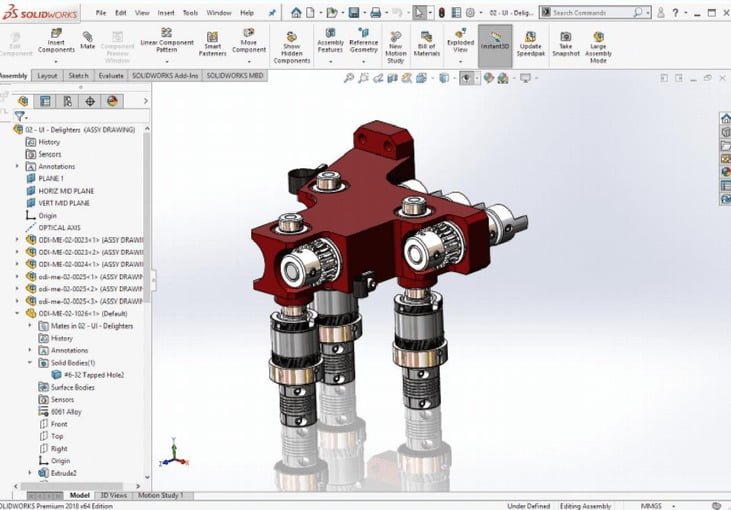Open the View Settings monitor icon

point(525,78)
